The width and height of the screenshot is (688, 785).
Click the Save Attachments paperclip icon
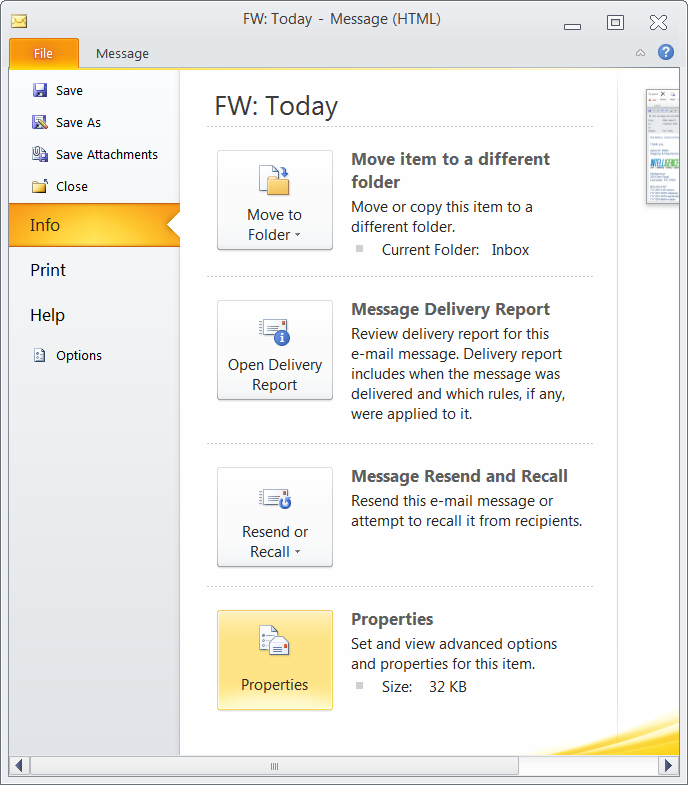pos(40,154)
